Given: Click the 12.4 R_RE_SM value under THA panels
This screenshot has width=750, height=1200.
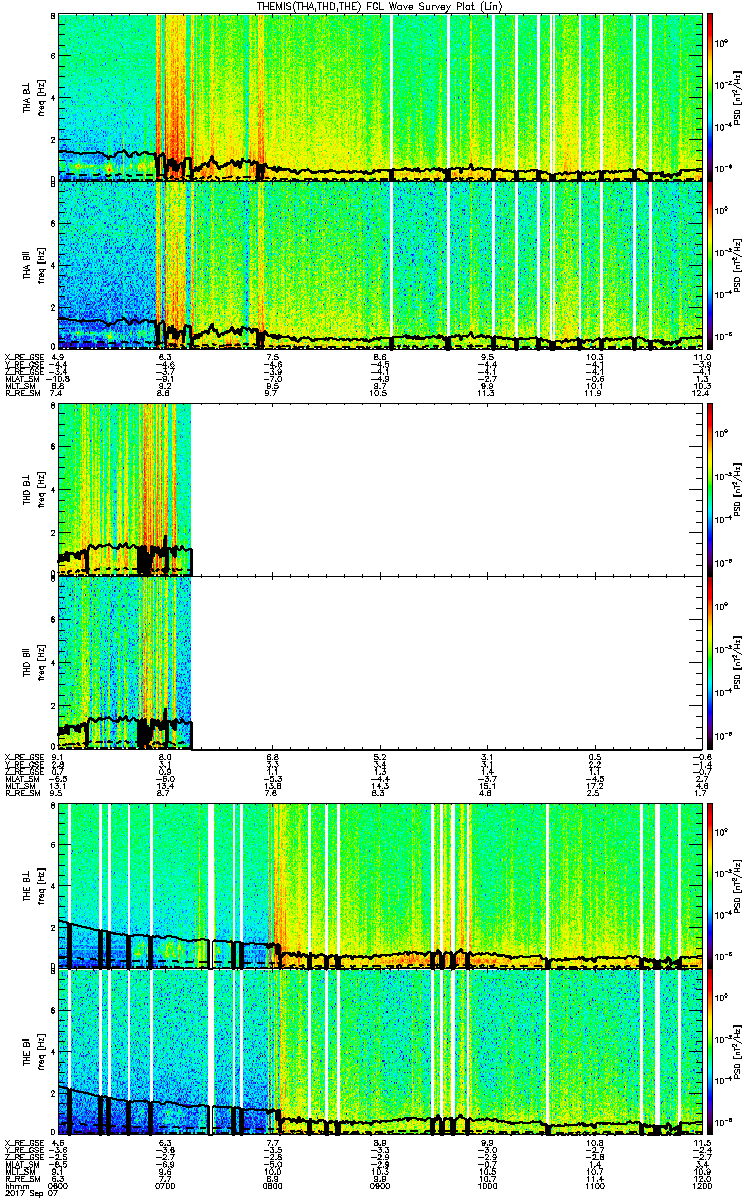Looking at the screenshot, I should (703, 393).
